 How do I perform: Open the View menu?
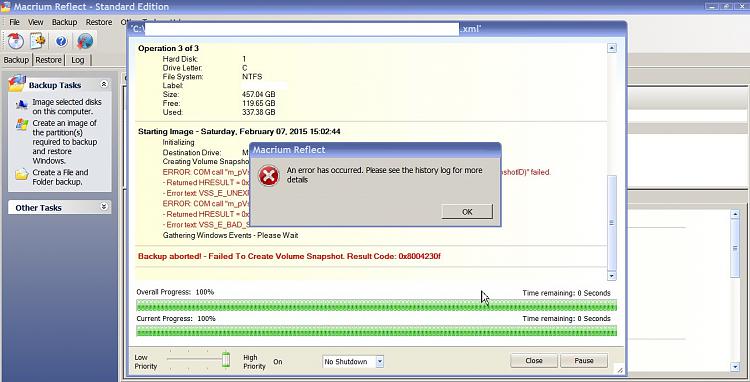click(35, 22)
